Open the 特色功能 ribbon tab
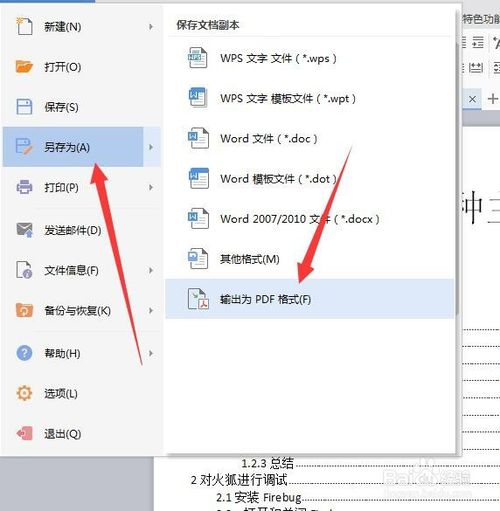This screenshot has width=500, height=511. [481, 19]
